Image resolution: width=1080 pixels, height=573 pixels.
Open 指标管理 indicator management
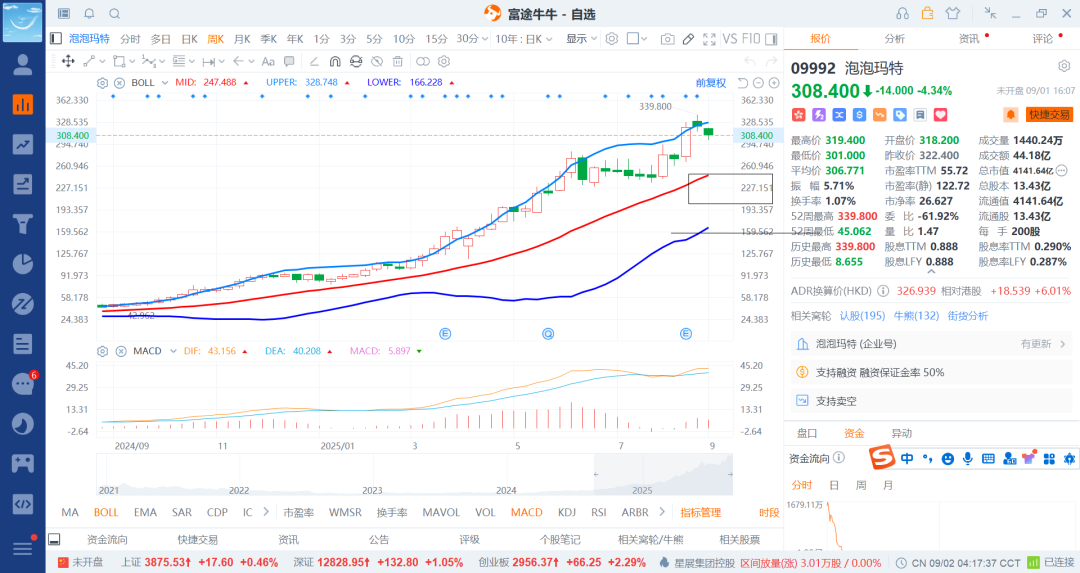click(700, 512)
